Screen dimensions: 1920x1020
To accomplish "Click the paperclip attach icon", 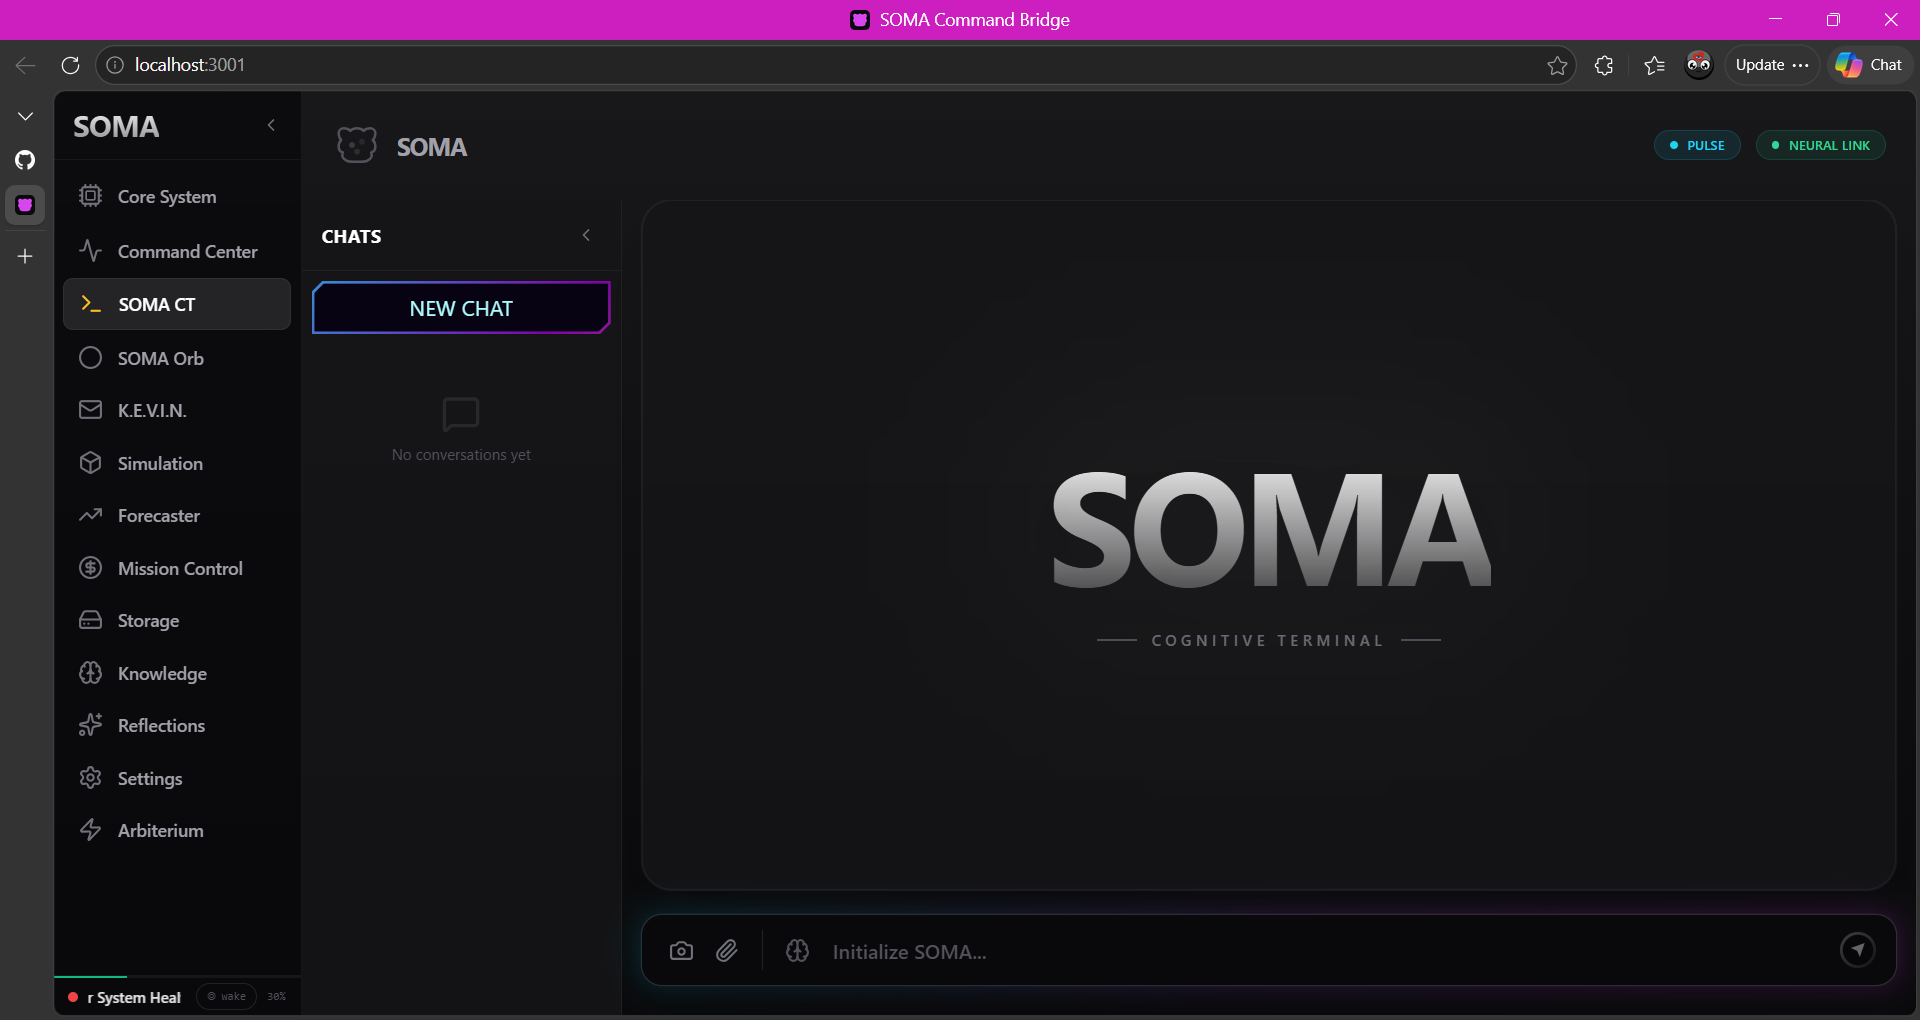I will point(727,951).
